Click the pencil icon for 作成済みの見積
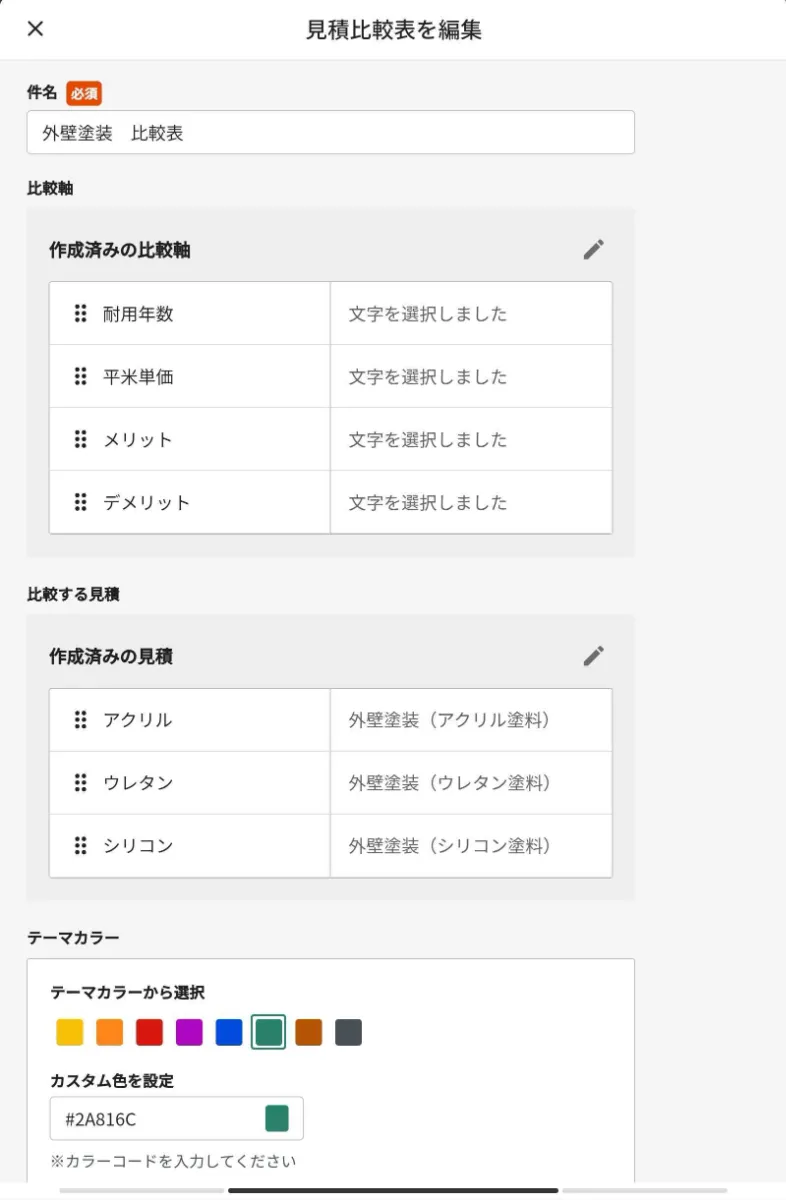 click(x=594, y=656)
